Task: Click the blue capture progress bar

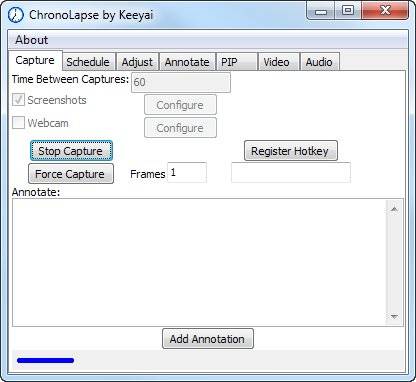Action: (x=45, y=360)
